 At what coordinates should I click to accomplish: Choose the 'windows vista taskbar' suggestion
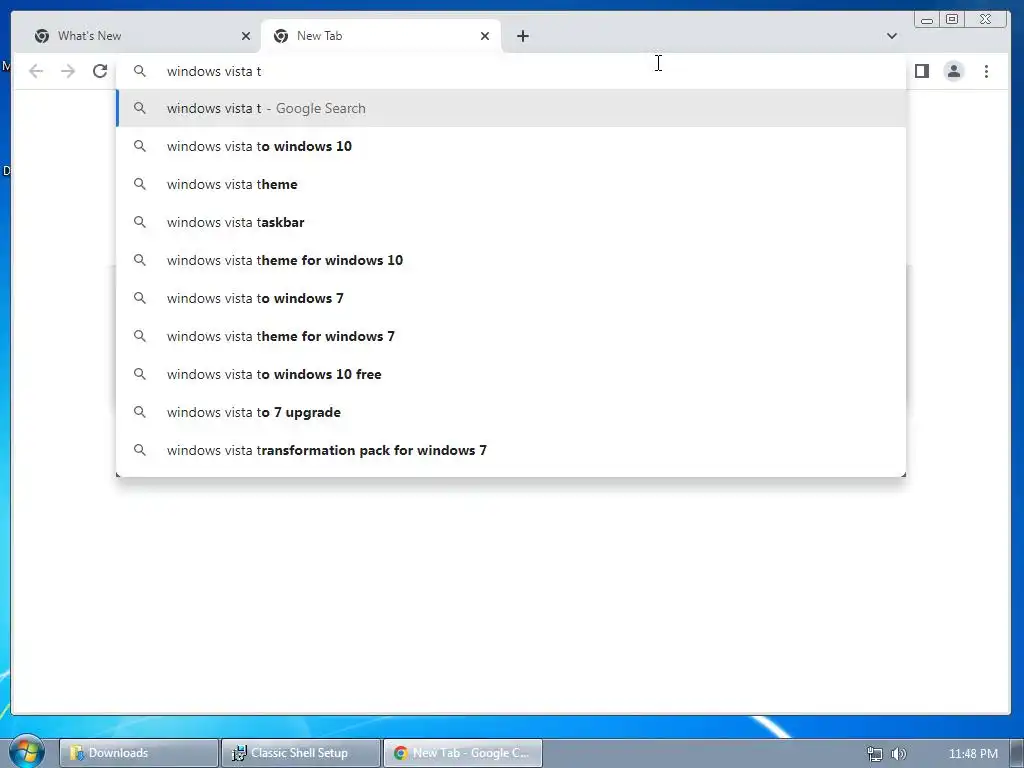coord(511,222)
